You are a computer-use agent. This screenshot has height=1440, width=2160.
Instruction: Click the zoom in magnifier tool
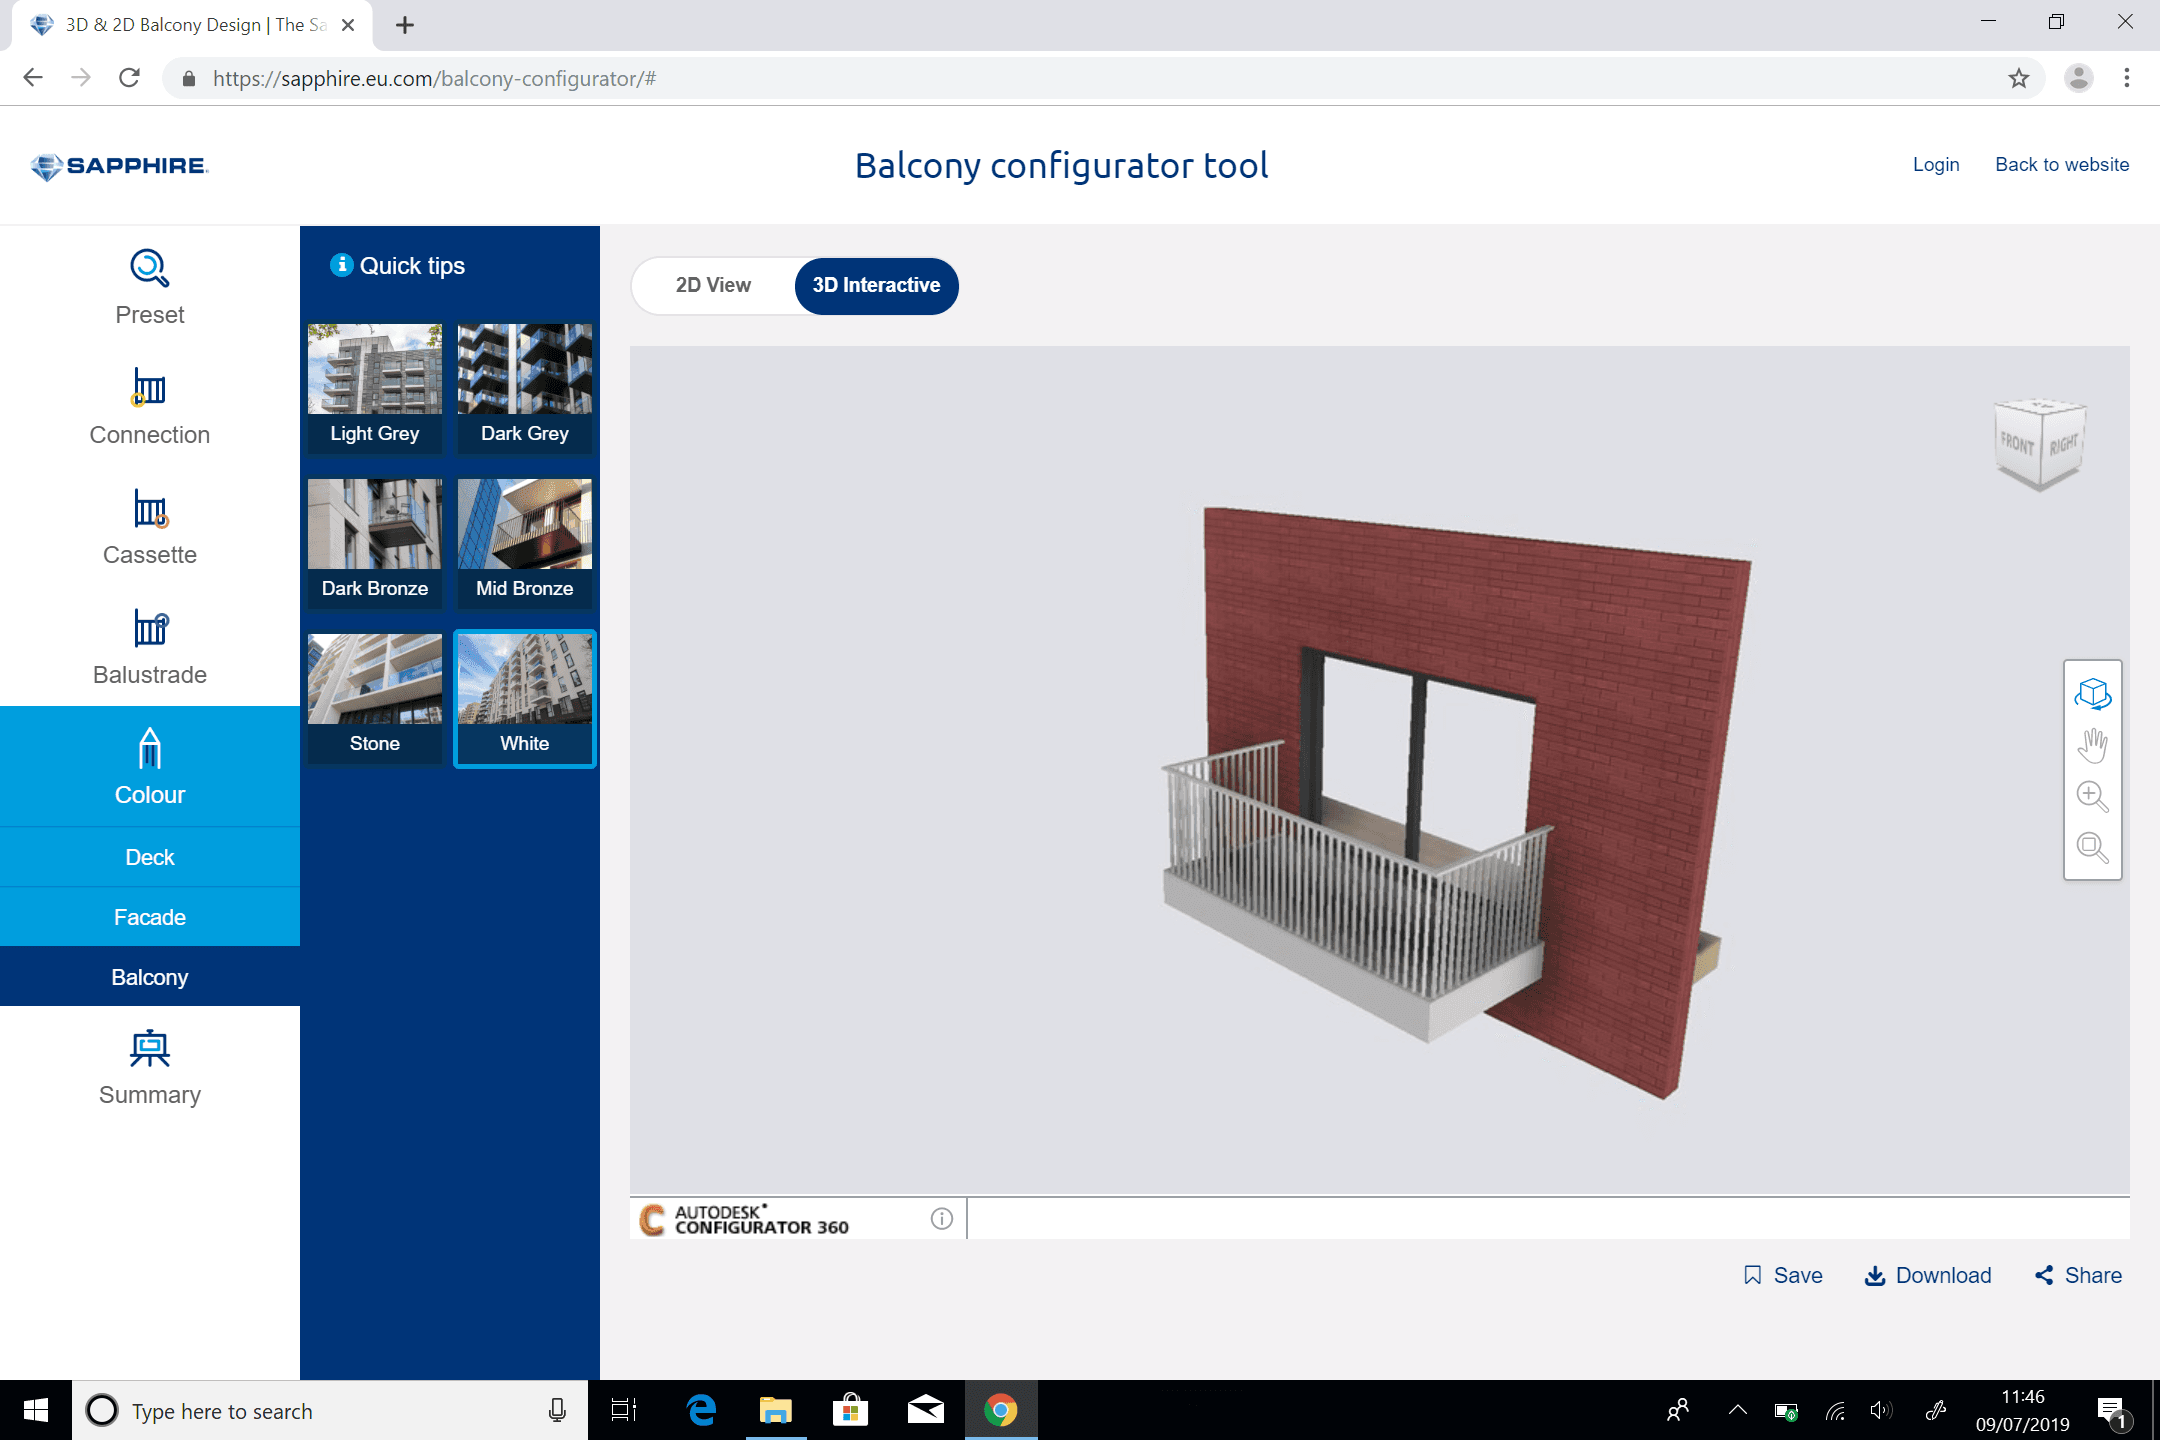(x=2092, y=796)
